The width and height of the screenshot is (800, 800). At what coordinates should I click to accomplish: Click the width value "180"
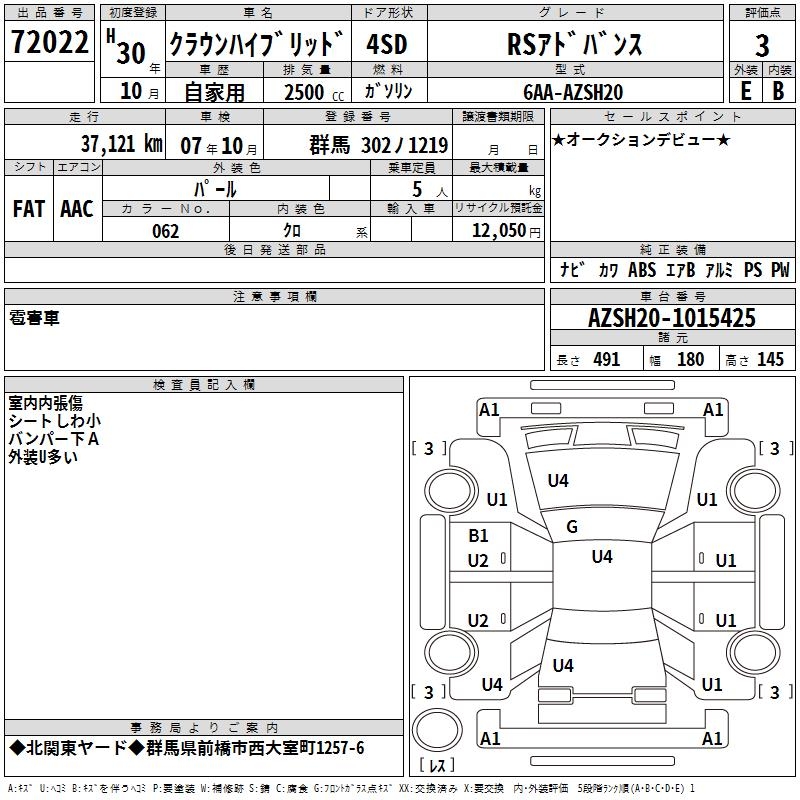(x=690, y=359)
